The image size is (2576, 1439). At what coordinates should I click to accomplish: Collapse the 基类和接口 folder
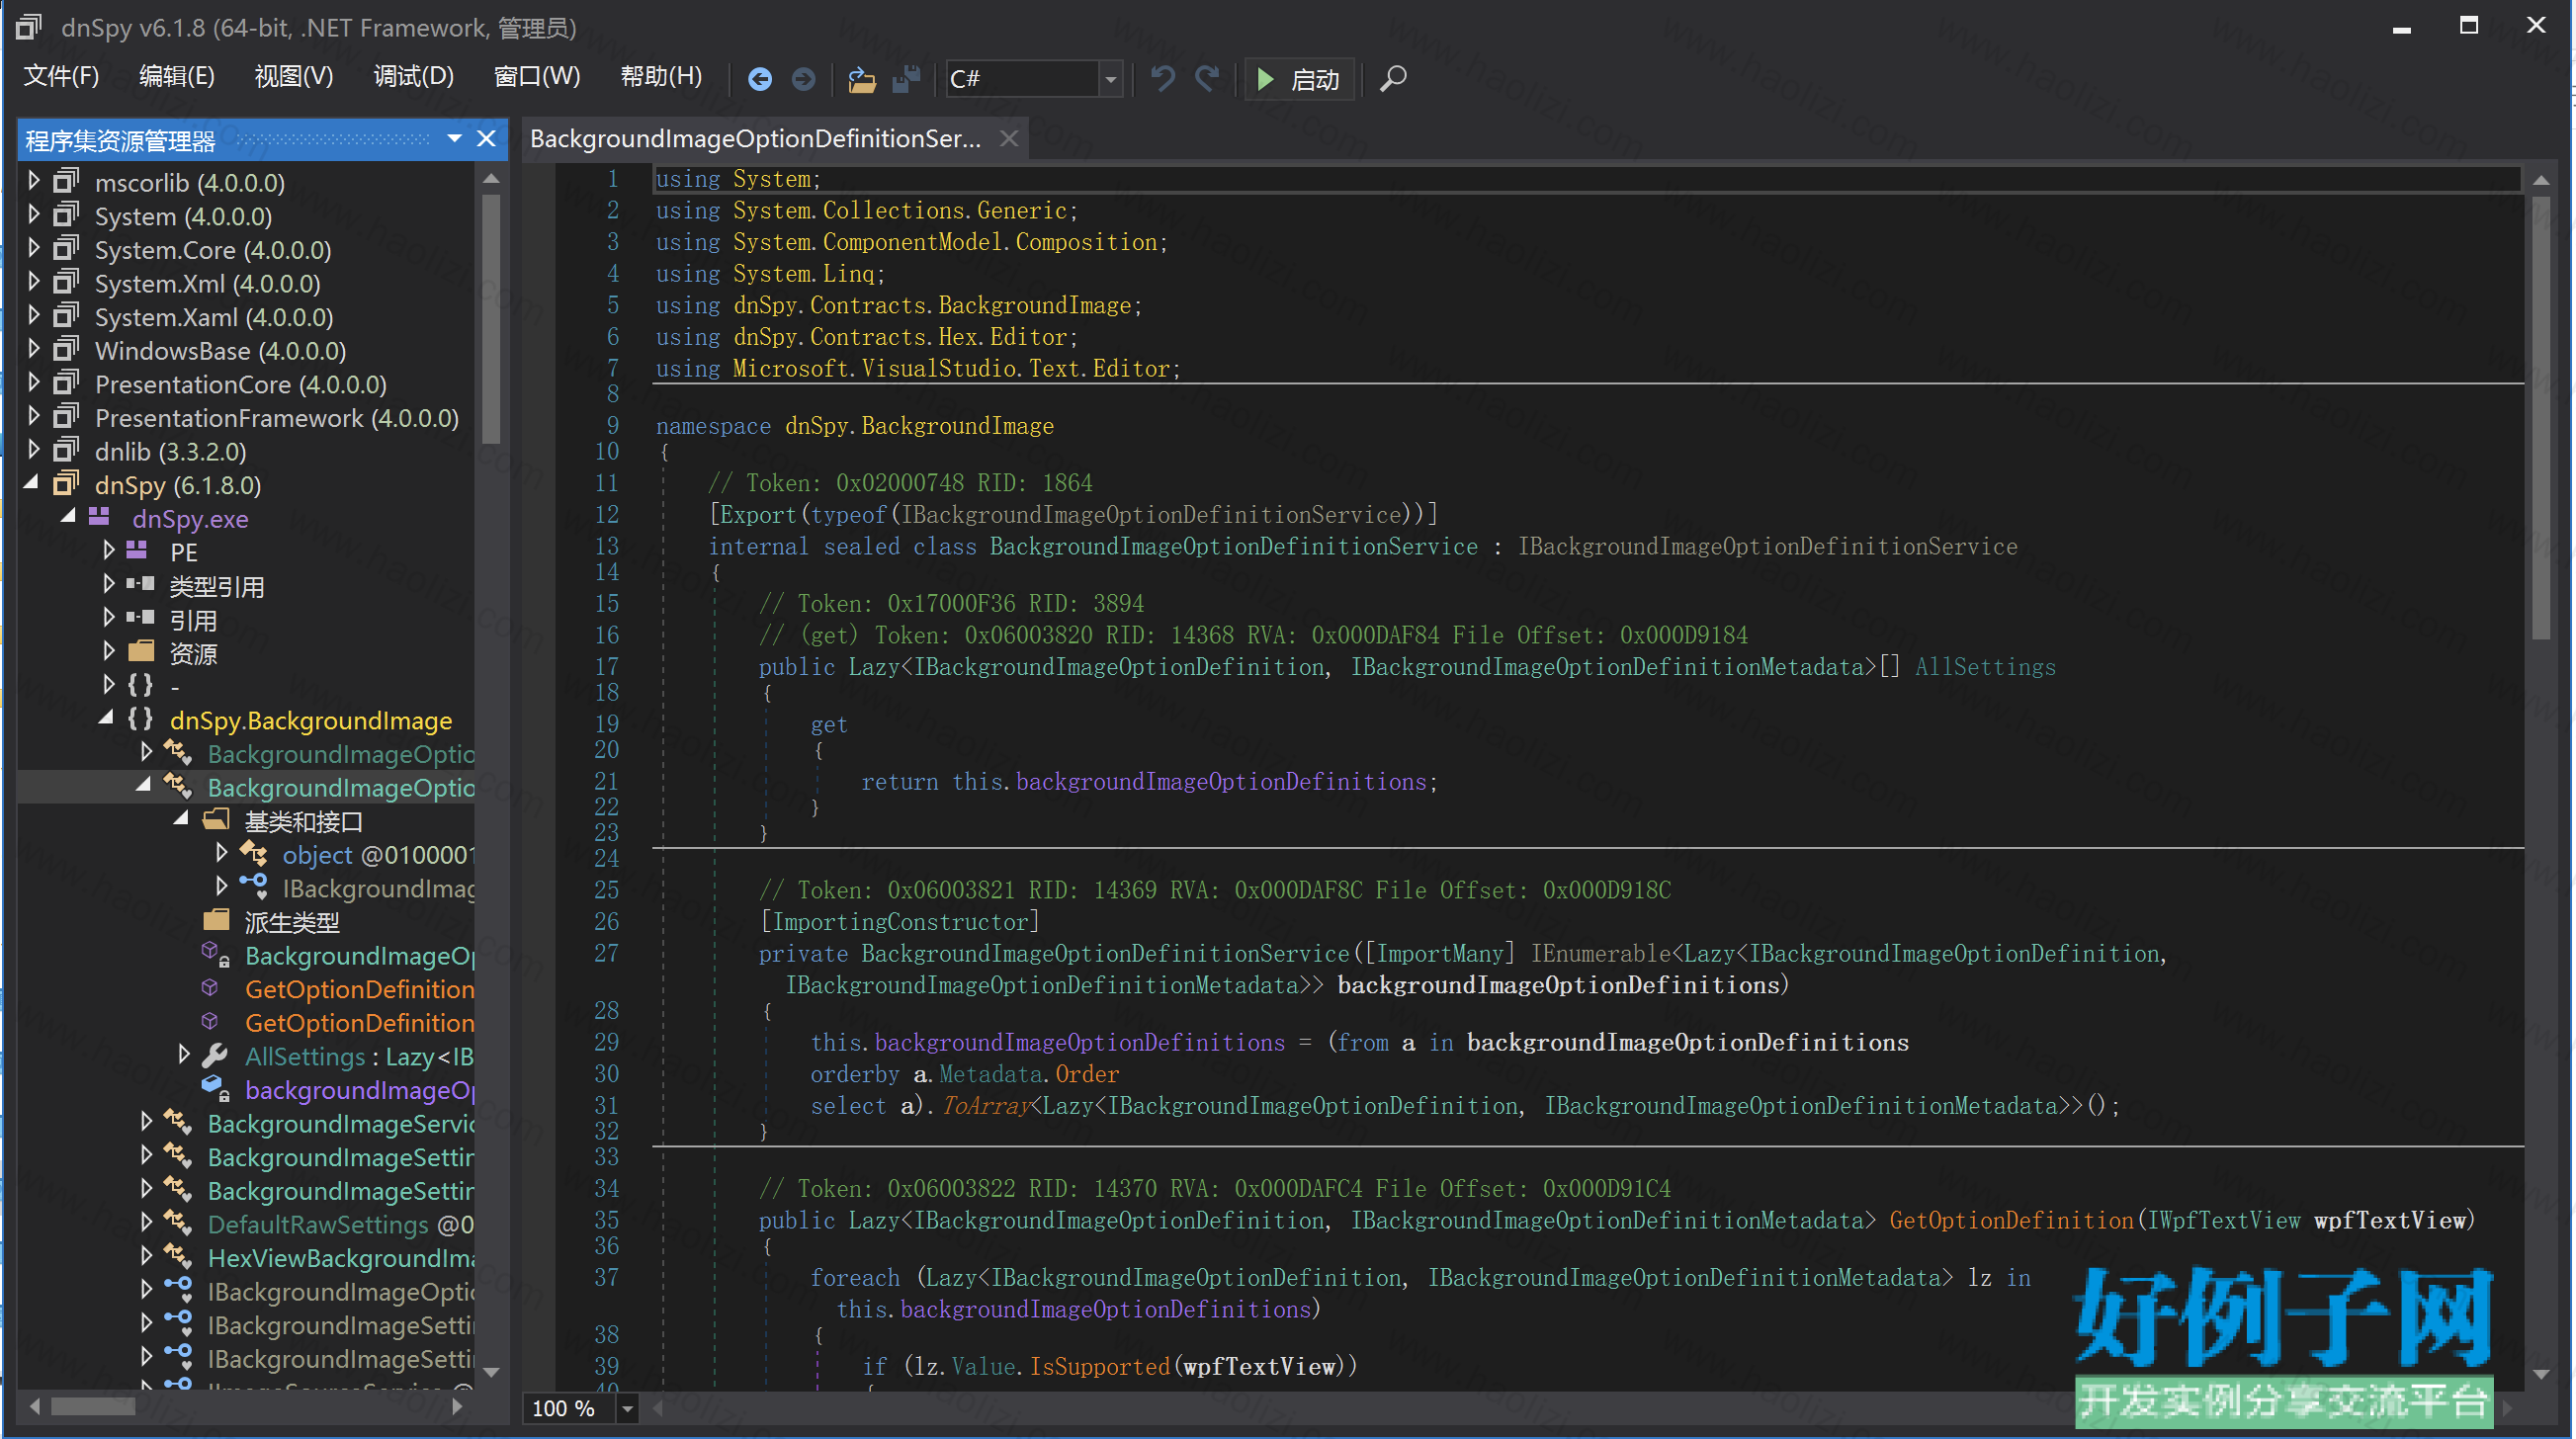coord(182,820)
